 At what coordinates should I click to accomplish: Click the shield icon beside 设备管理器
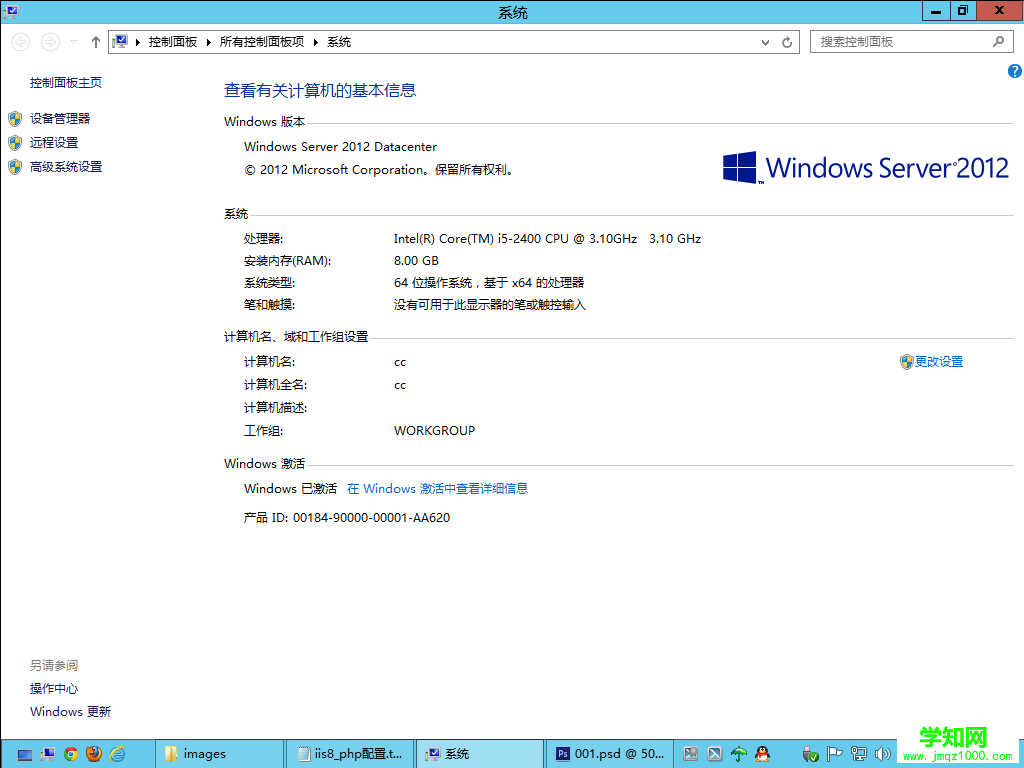click(15, 118)
